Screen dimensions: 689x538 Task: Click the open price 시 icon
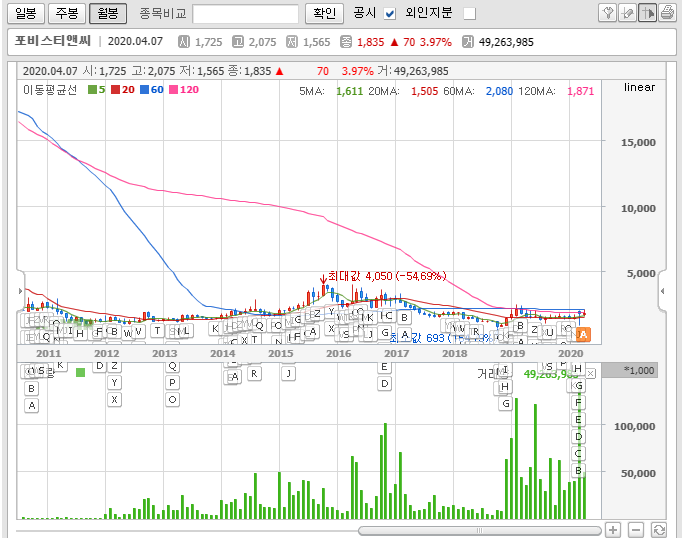point(184,42)
